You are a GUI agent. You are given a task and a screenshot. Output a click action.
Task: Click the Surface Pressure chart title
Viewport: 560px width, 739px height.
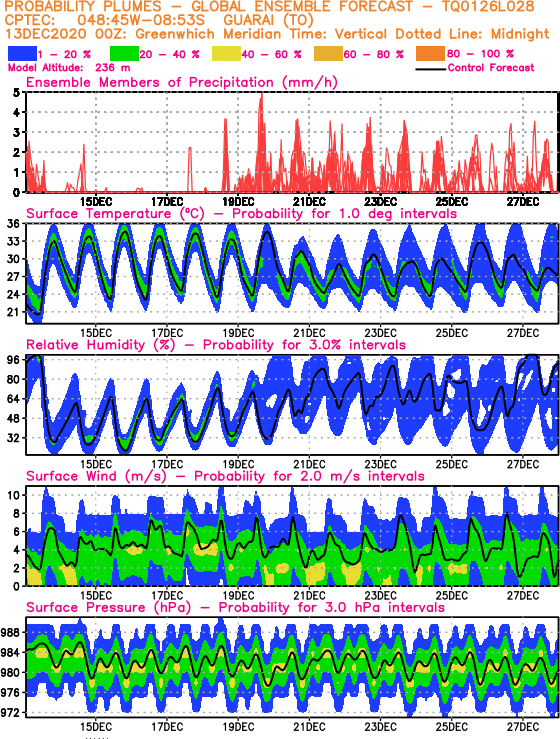[235, 608]
